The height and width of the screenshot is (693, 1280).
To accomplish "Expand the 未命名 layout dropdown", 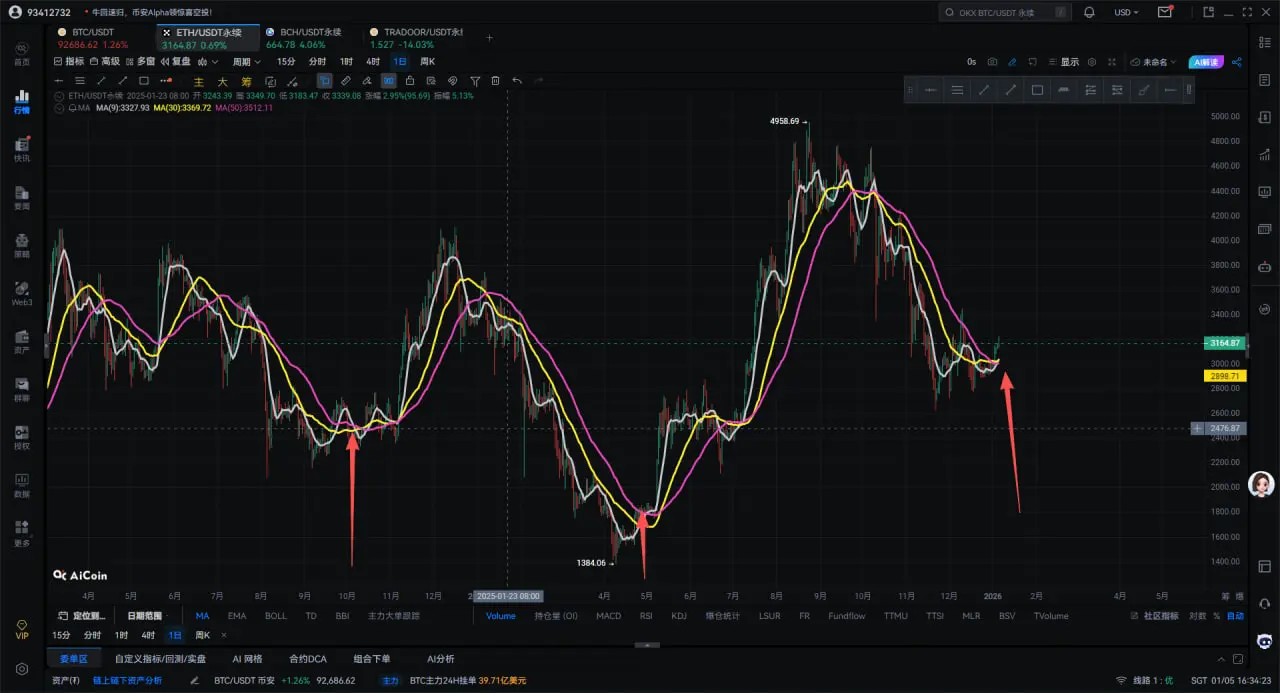I will (1158, 62).
